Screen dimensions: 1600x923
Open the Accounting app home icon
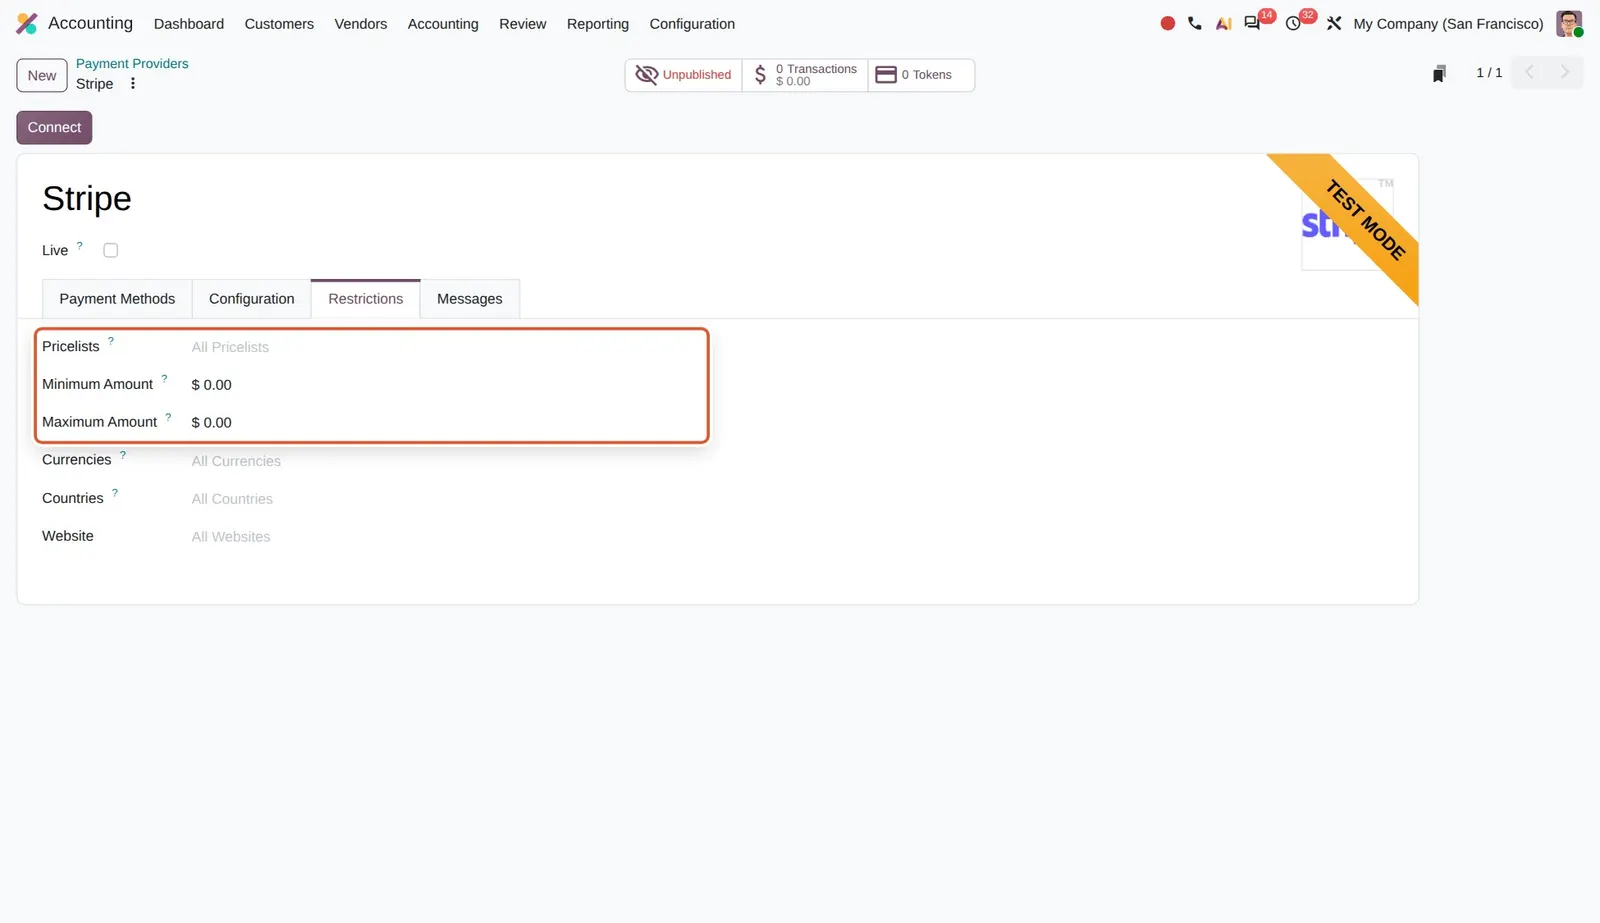point(27,23)
